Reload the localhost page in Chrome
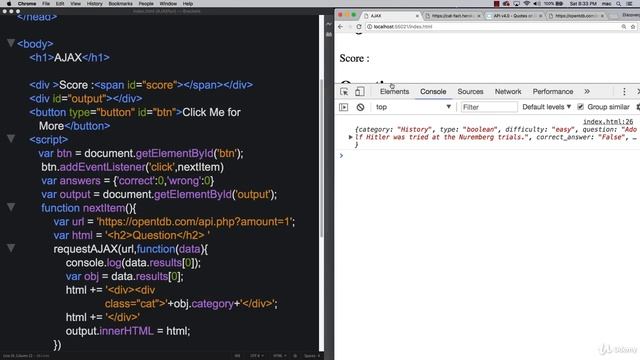640x360 pixels. [x=359, y=27]
